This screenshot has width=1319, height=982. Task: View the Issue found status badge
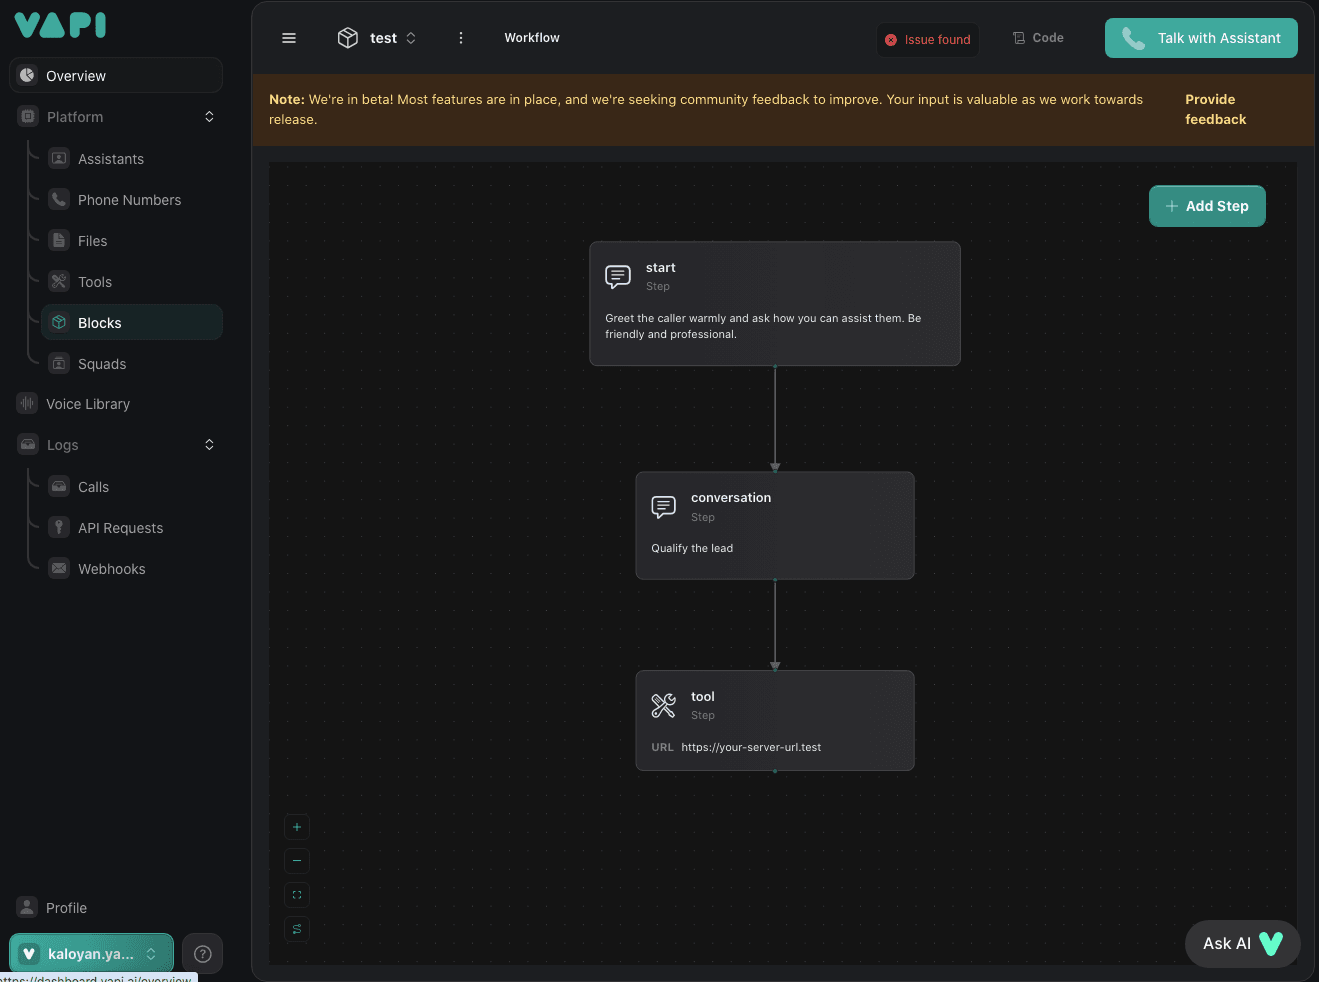click(x=928, y=40)
